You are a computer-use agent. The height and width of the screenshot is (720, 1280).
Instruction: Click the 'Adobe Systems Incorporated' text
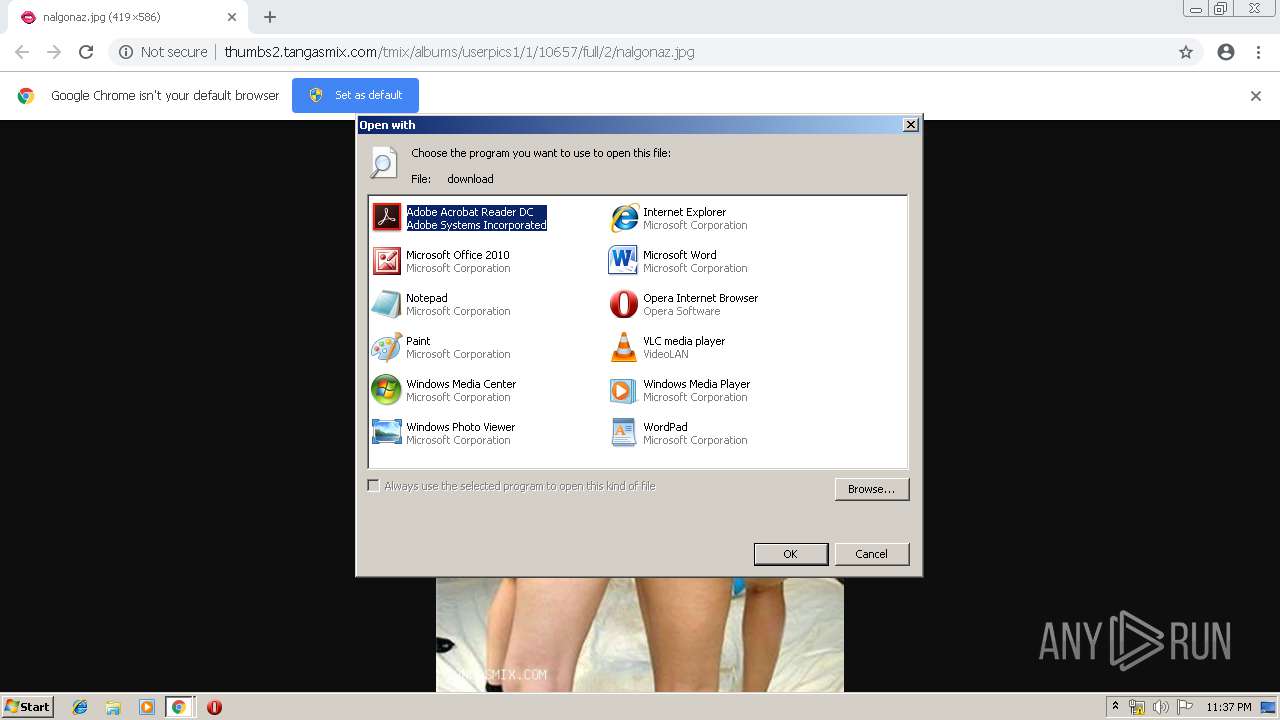(x=476, y=226)
